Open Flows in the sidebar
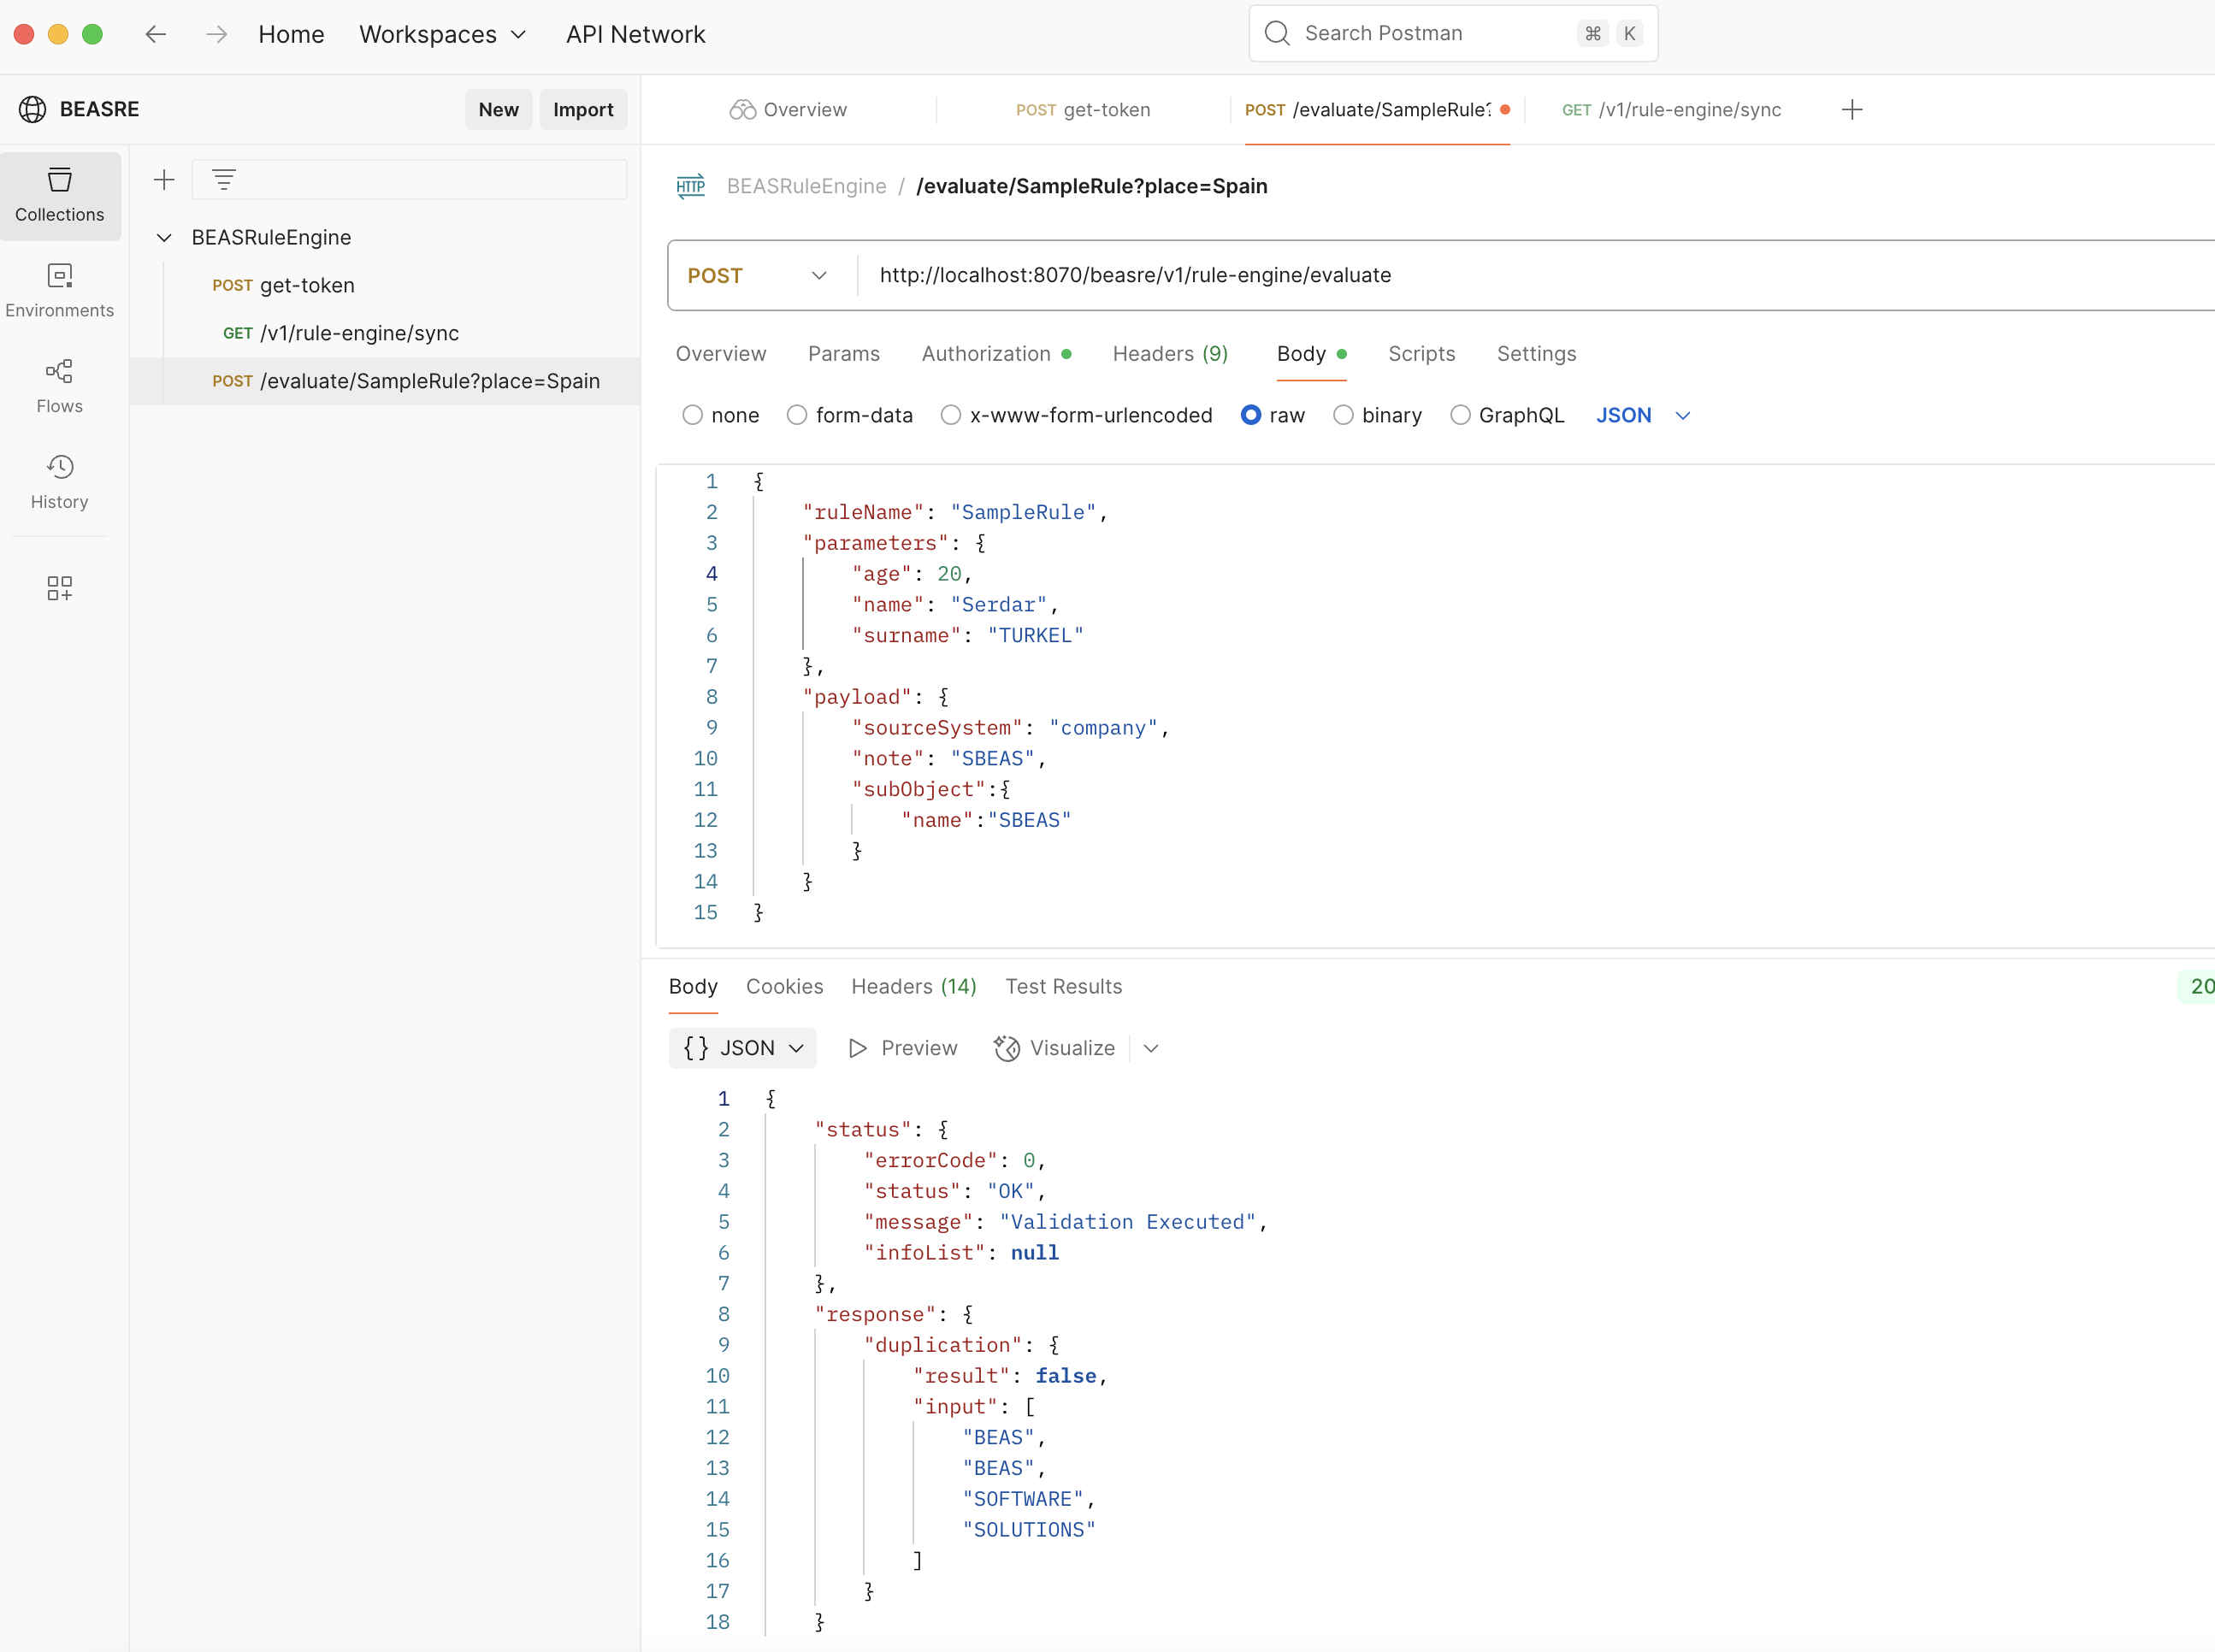 click(60, 387)
